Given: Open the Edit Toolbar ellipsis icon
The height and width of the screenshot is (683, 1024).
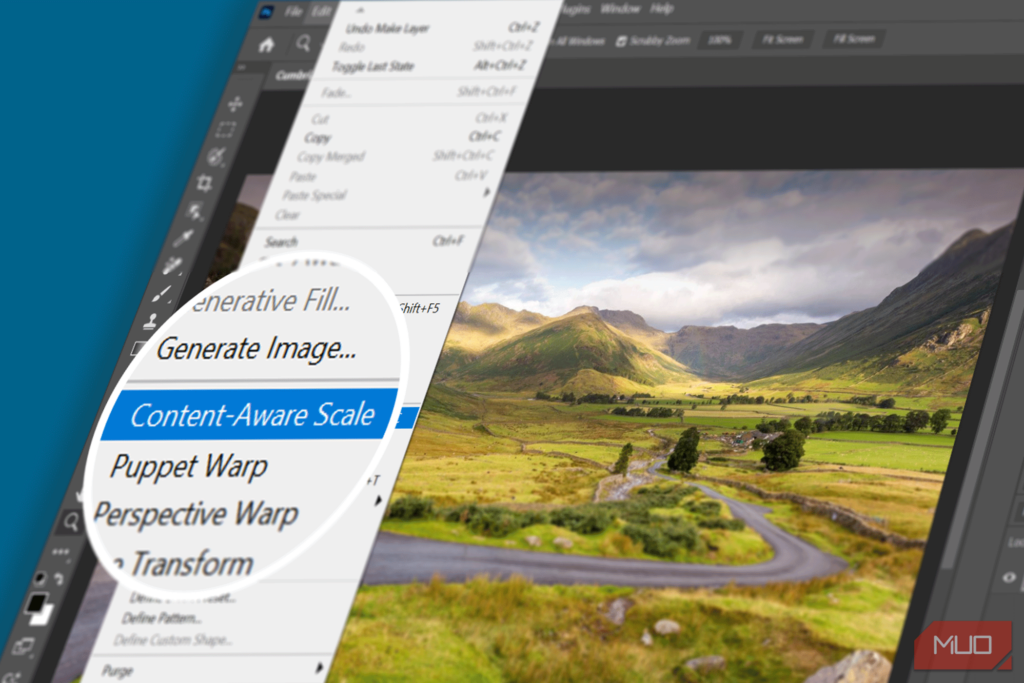Looking at the screenshot, I should (x=60, y=551).
